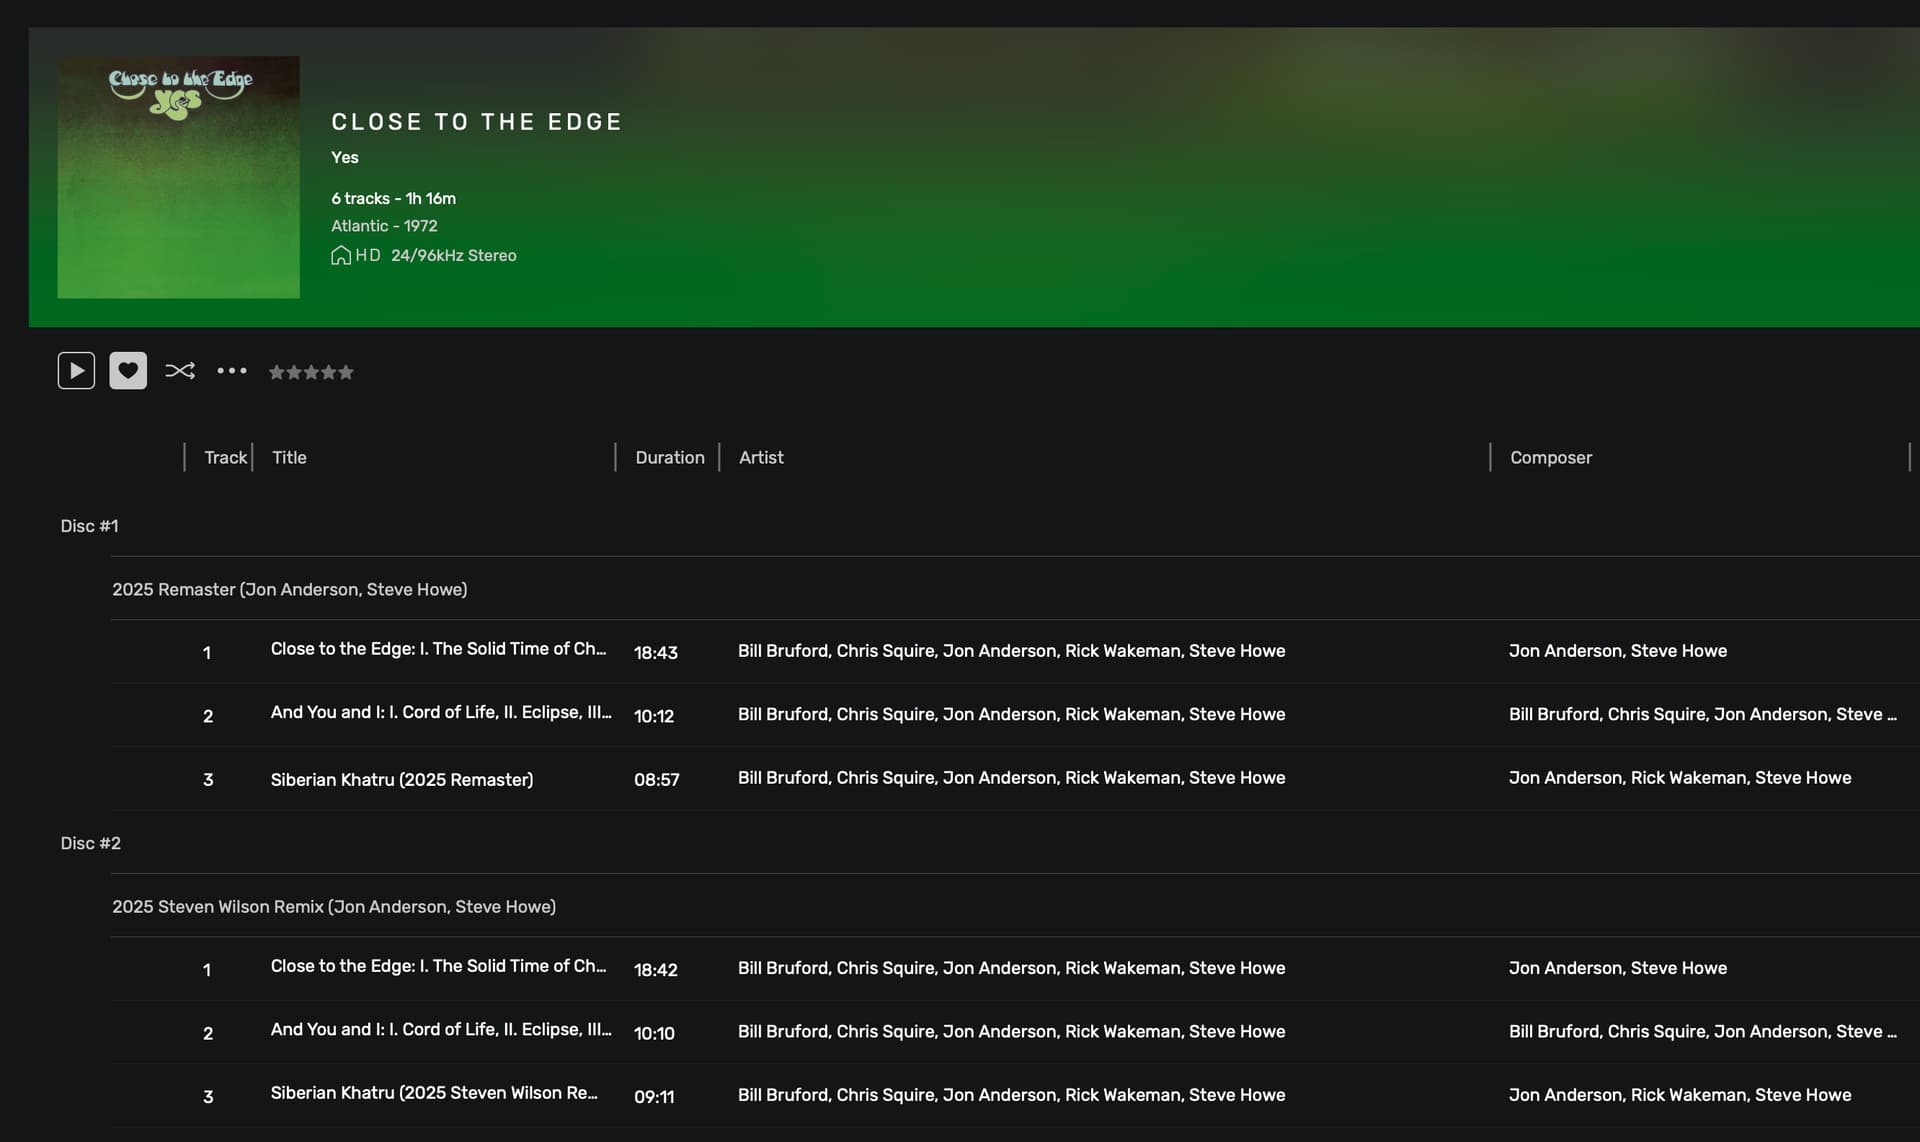The height and width of the screenshot is (1142, 1920).
Task: Sort by the Title column header
Action: (289, 457)
